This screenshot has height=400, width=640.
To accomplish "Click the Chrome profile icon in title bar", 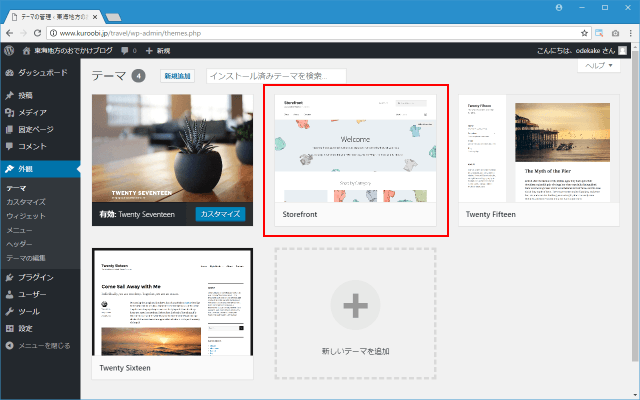I will coord(559,8).
